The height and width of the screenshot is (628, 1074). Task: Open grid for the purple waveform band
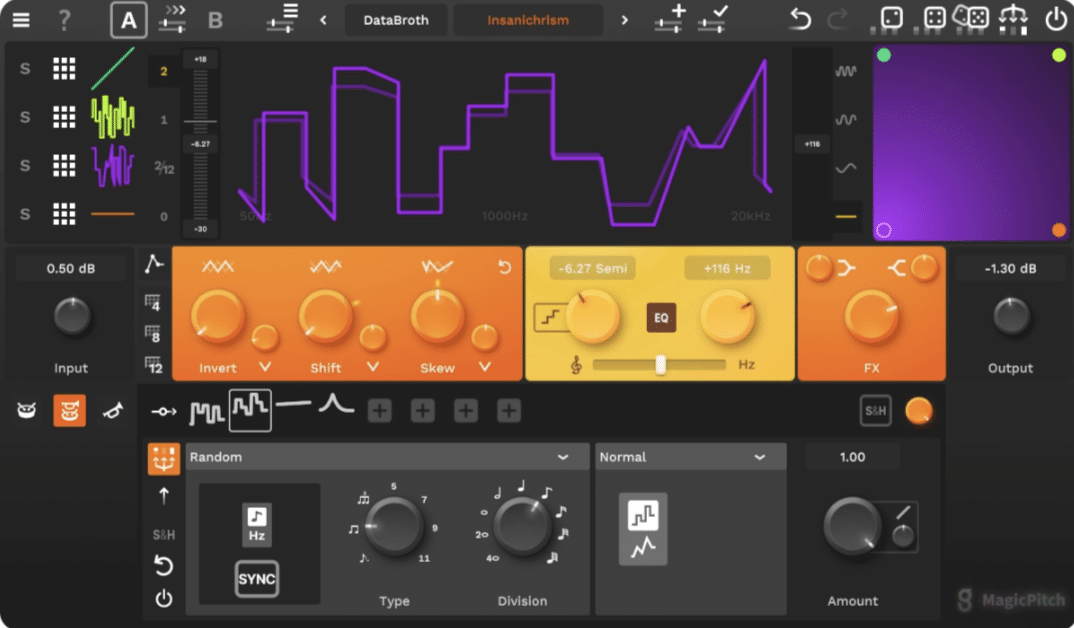tap(64, 166)
